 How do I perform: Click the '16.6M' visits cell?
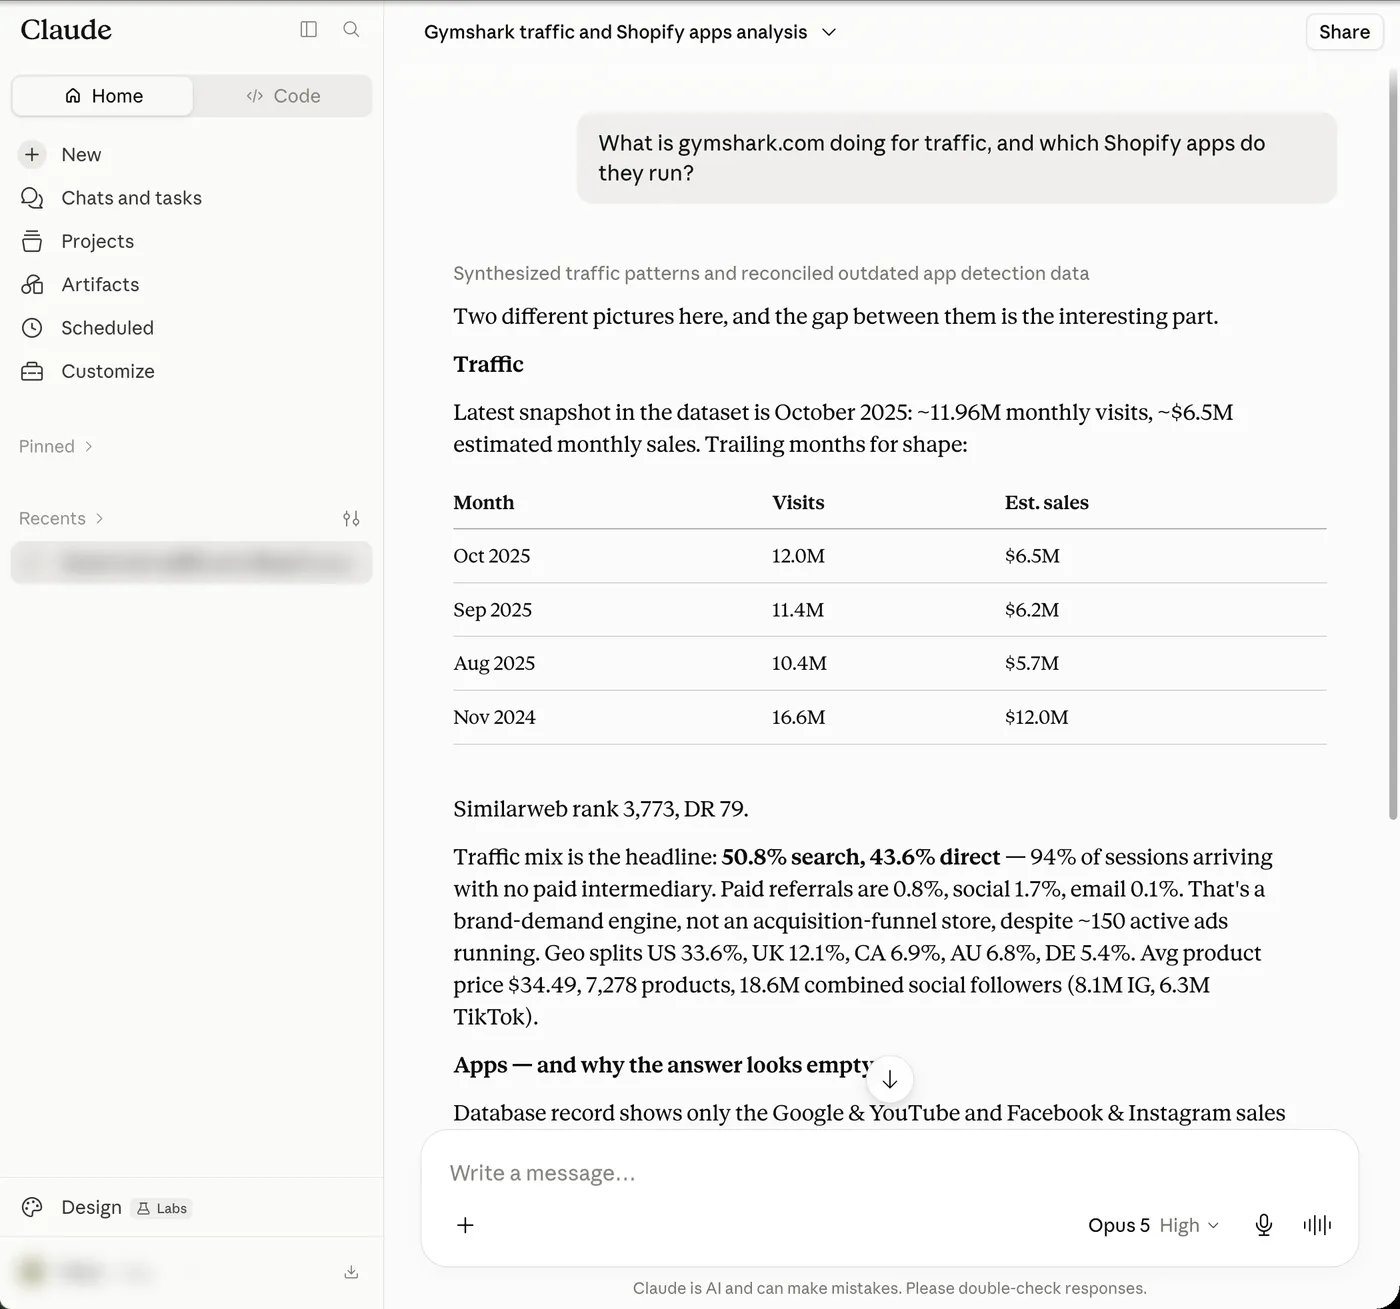point(798,717)
